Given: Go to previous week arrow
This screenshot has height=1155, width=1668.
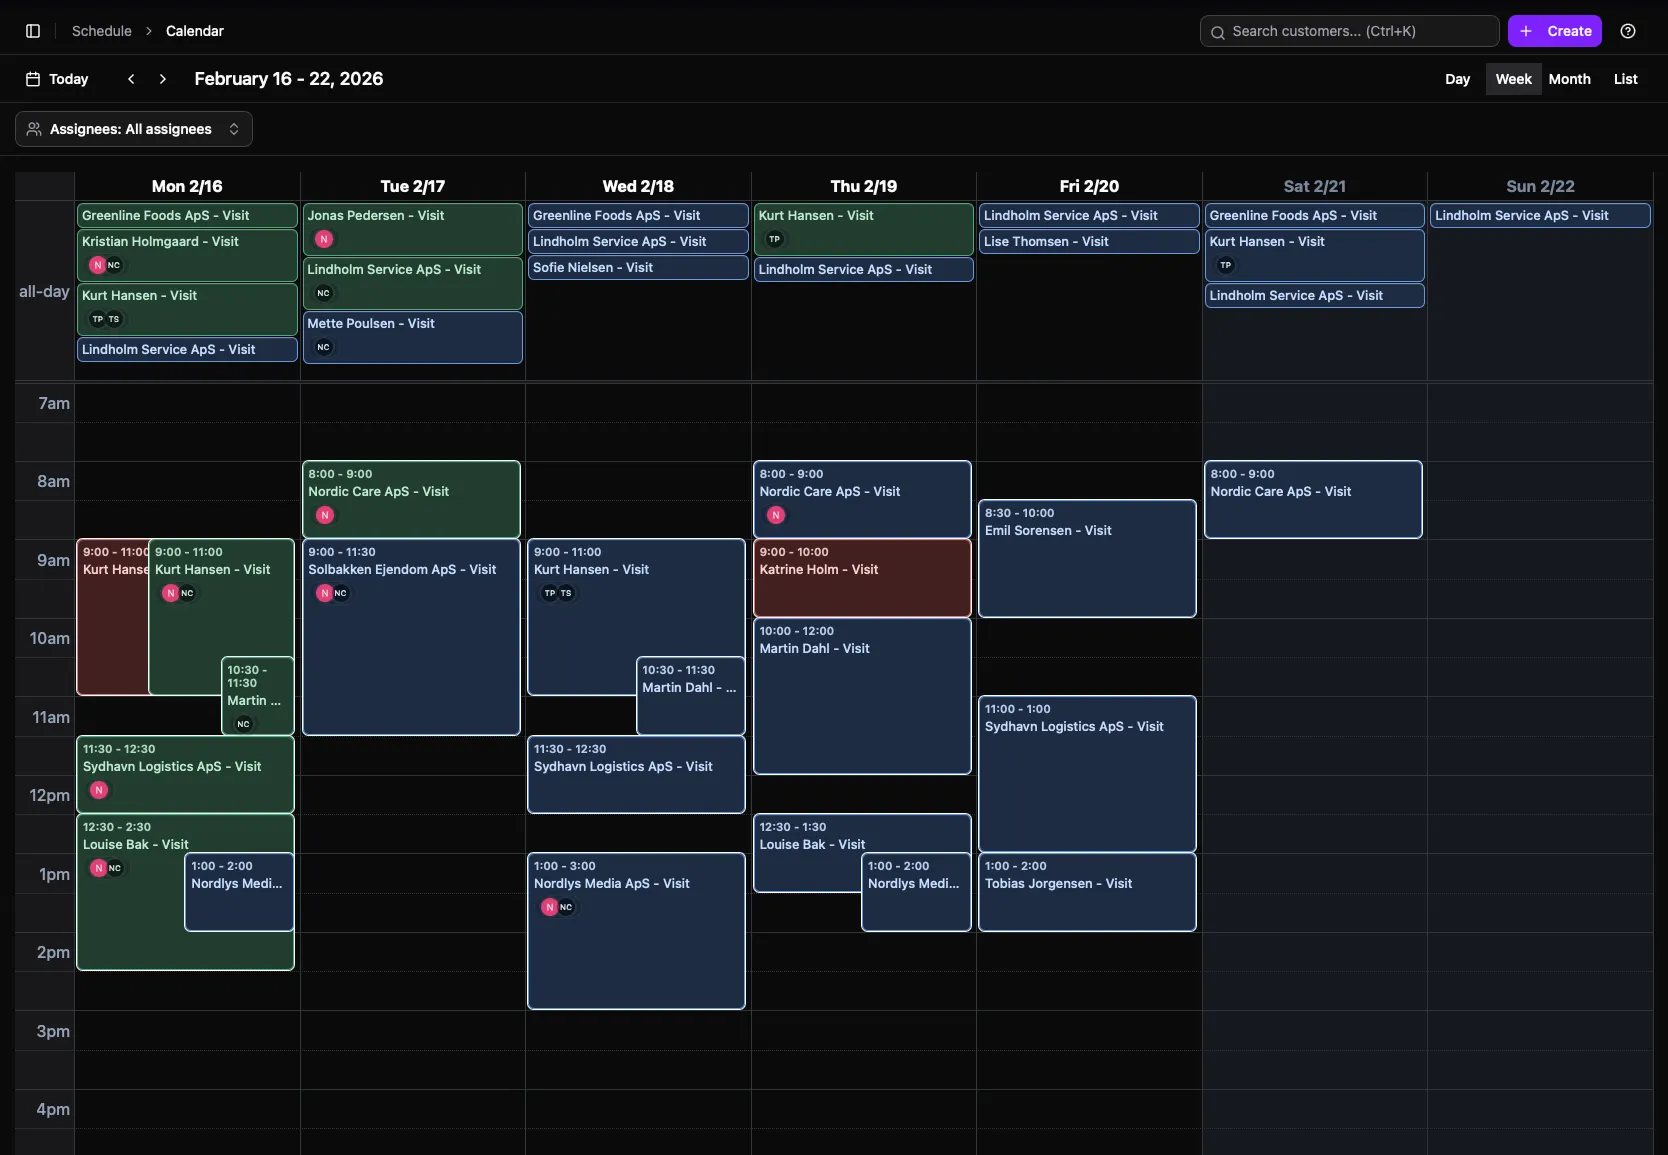Looking at the screenshot, I should click(x=131, y=79).
